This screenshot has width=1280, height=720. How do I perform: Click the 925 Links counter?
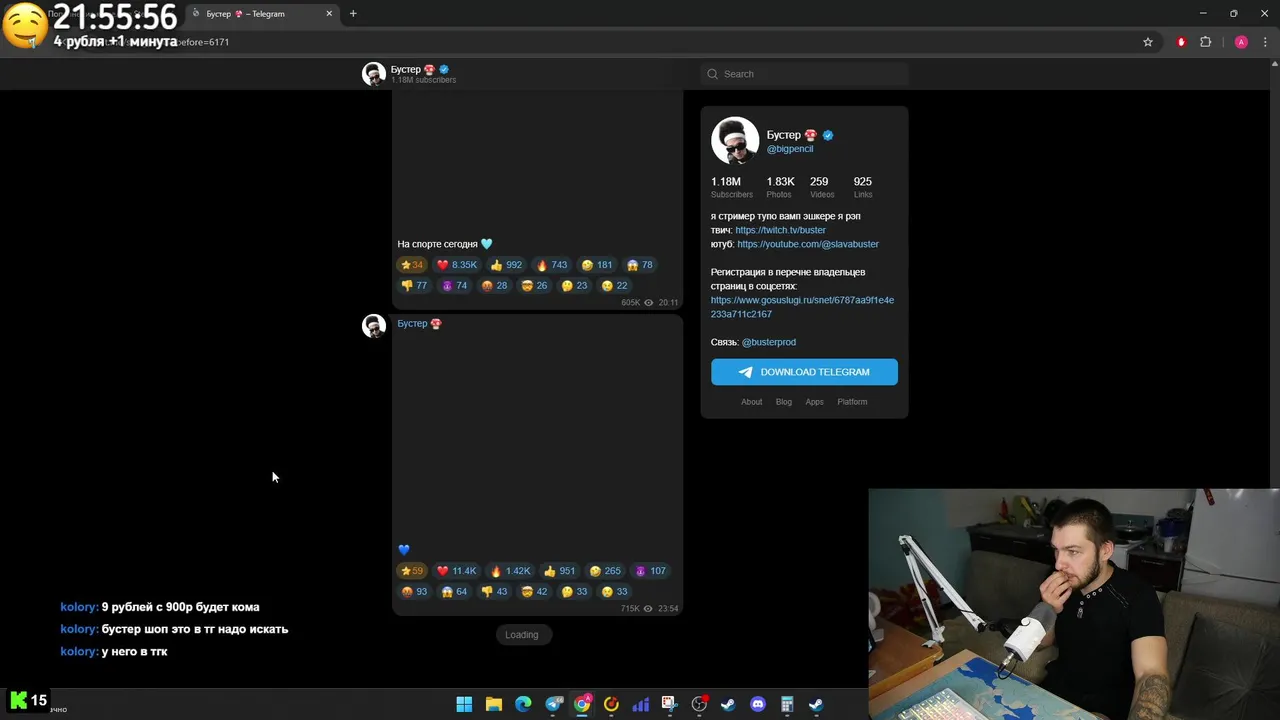863,187
